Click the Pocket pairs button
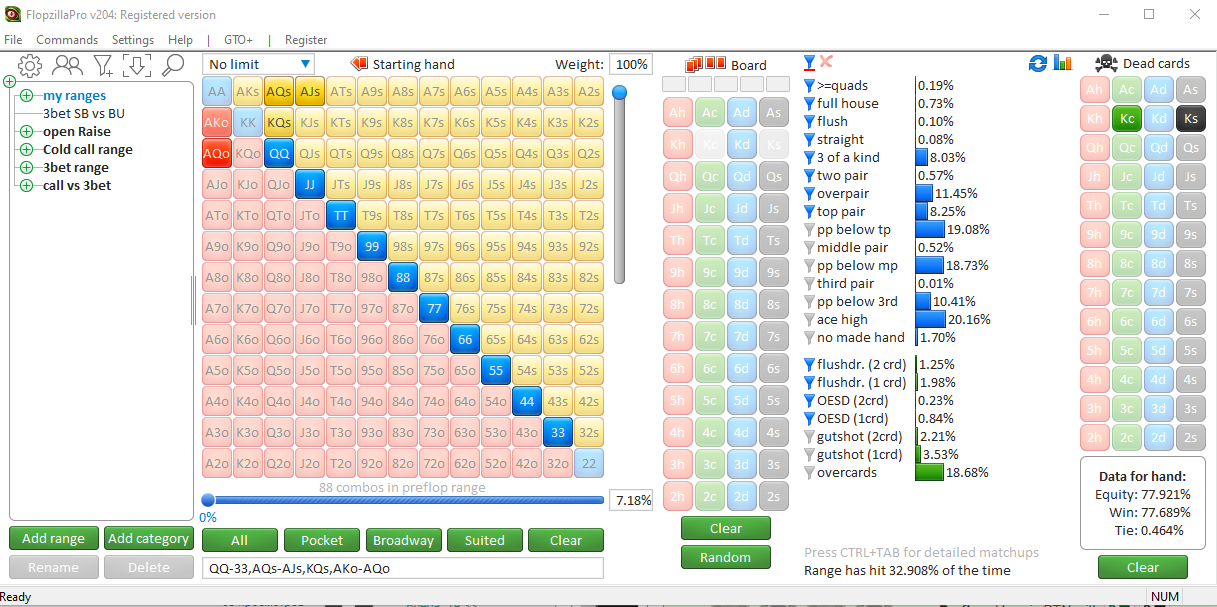 pyautogui.click(x=322, y=540)
